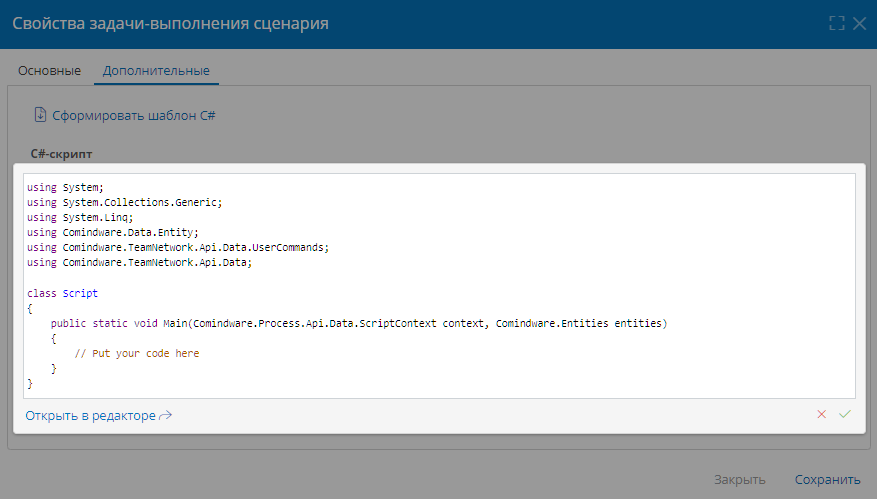Click the 'using Comindware.Data.Entity;' line
The image size is (877, 499).
[x=112, y=233]
